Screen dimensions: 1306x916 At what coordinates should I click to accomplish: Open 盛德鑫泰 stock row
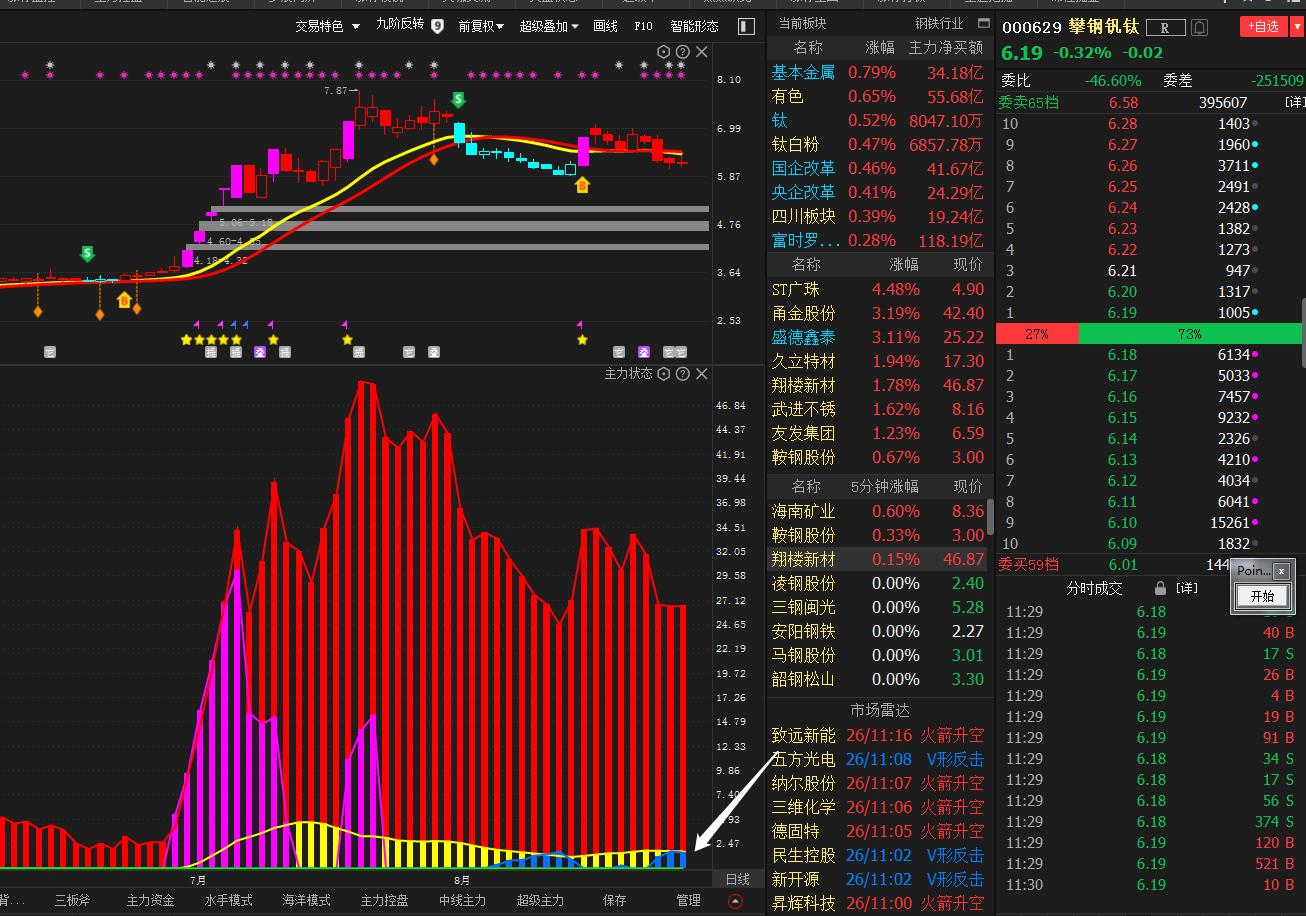pos(880,338)
